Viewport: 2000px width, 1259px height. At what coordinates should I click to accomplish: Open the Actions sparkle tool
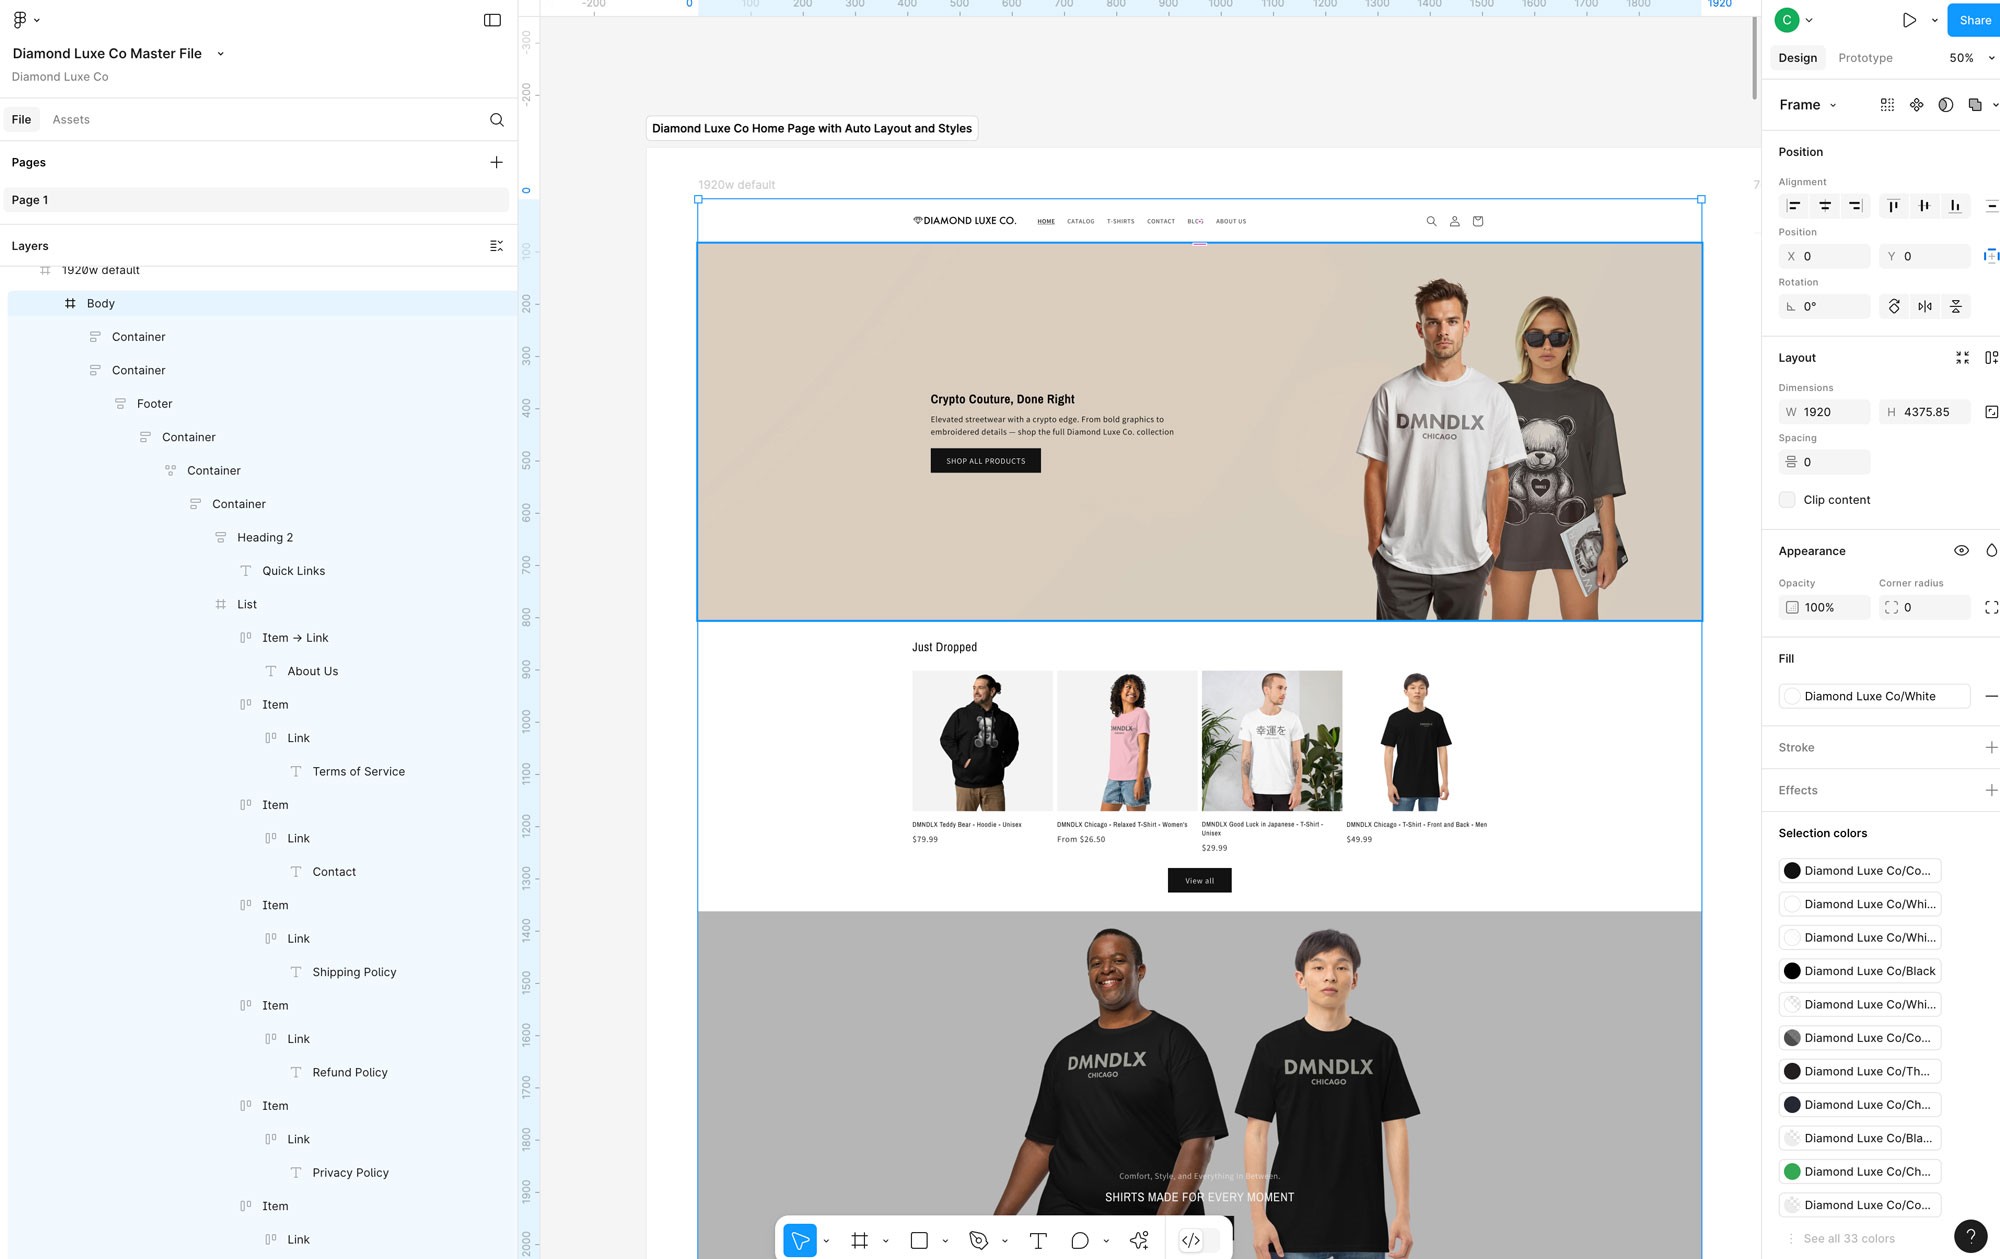[x=1139, y=1240]
